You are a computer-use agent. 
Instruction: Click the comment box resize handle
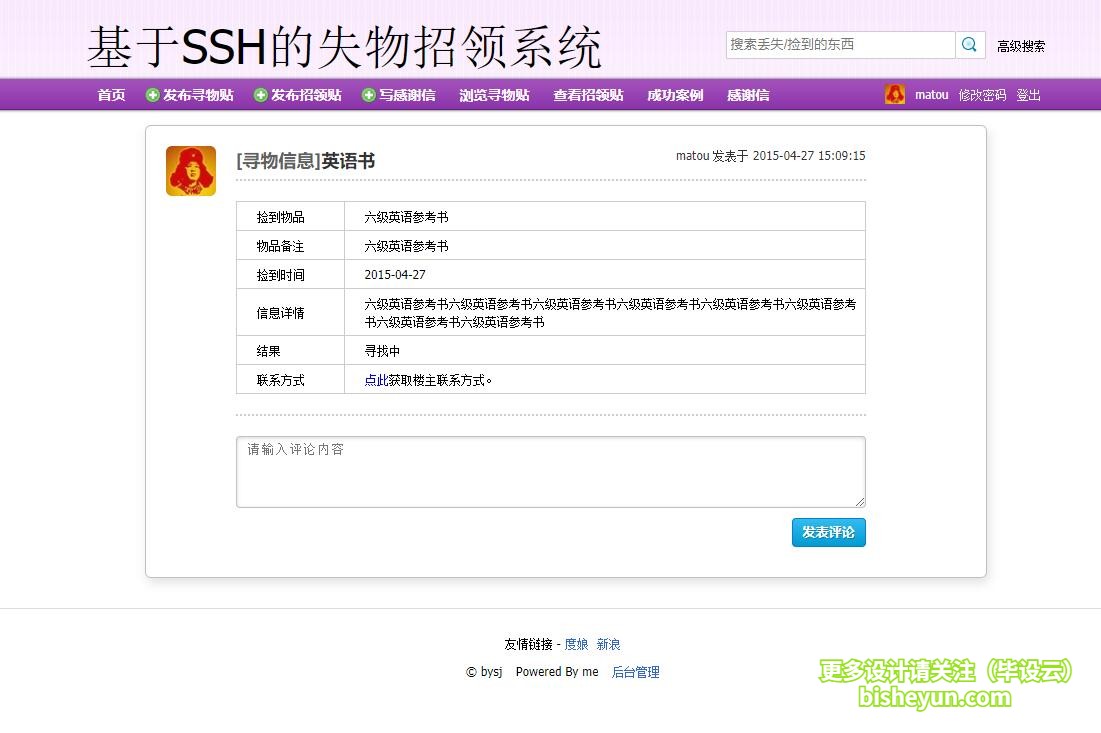859,501
